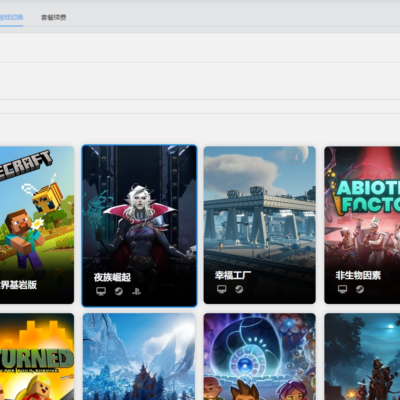Click the PlayStation icon under 夜族崛起
Viewport: 400px width, 400px height.
point(136,291)
